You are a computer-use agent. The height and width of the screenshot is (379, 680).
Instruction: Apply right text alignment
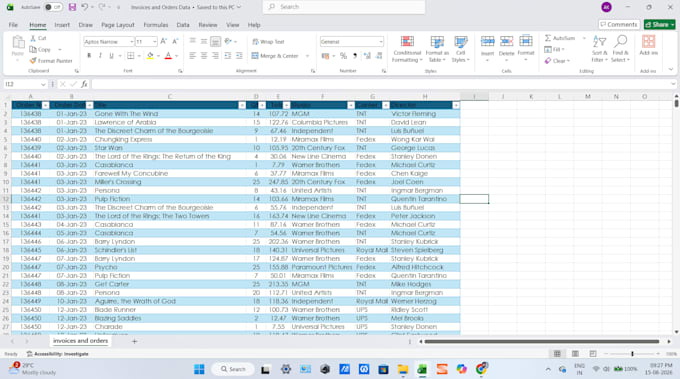[x=215, y=56]
